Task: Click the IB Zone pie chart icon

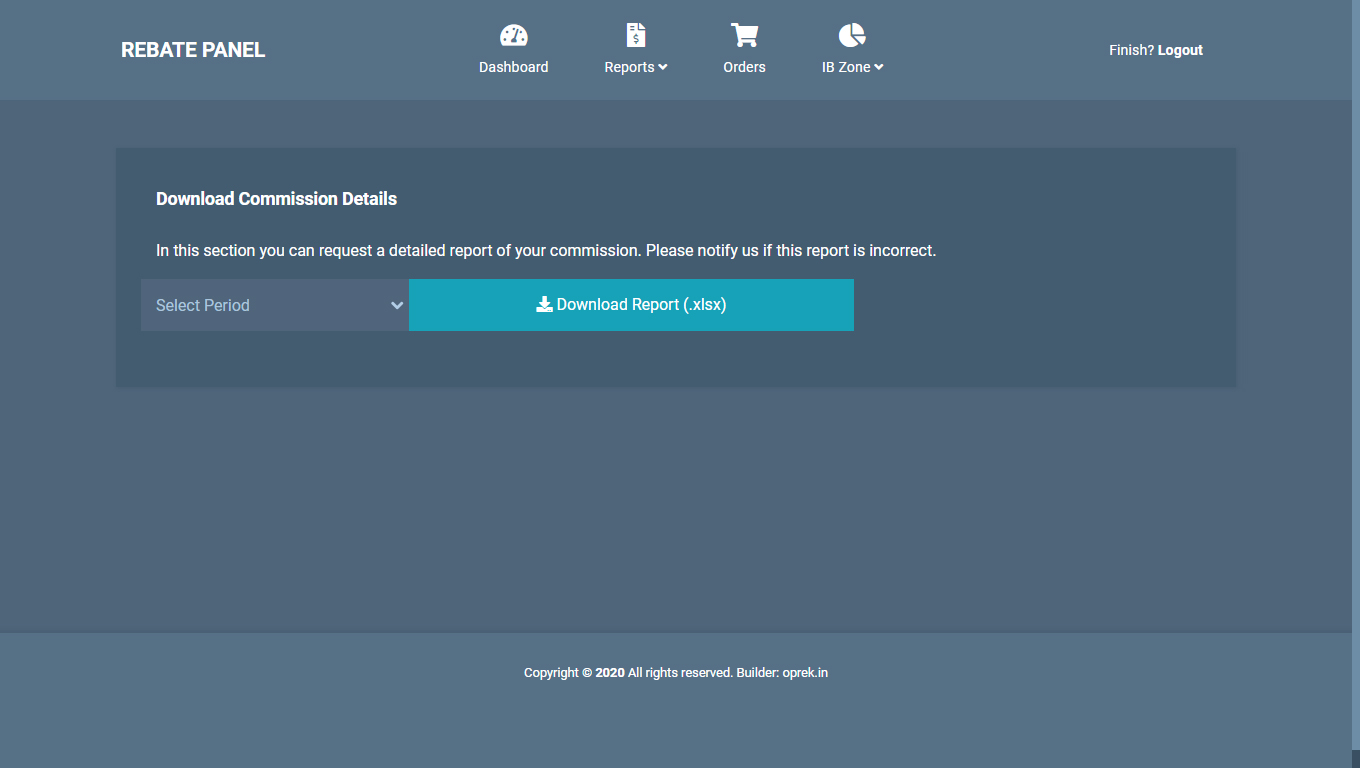Action: tap(851, 36)
